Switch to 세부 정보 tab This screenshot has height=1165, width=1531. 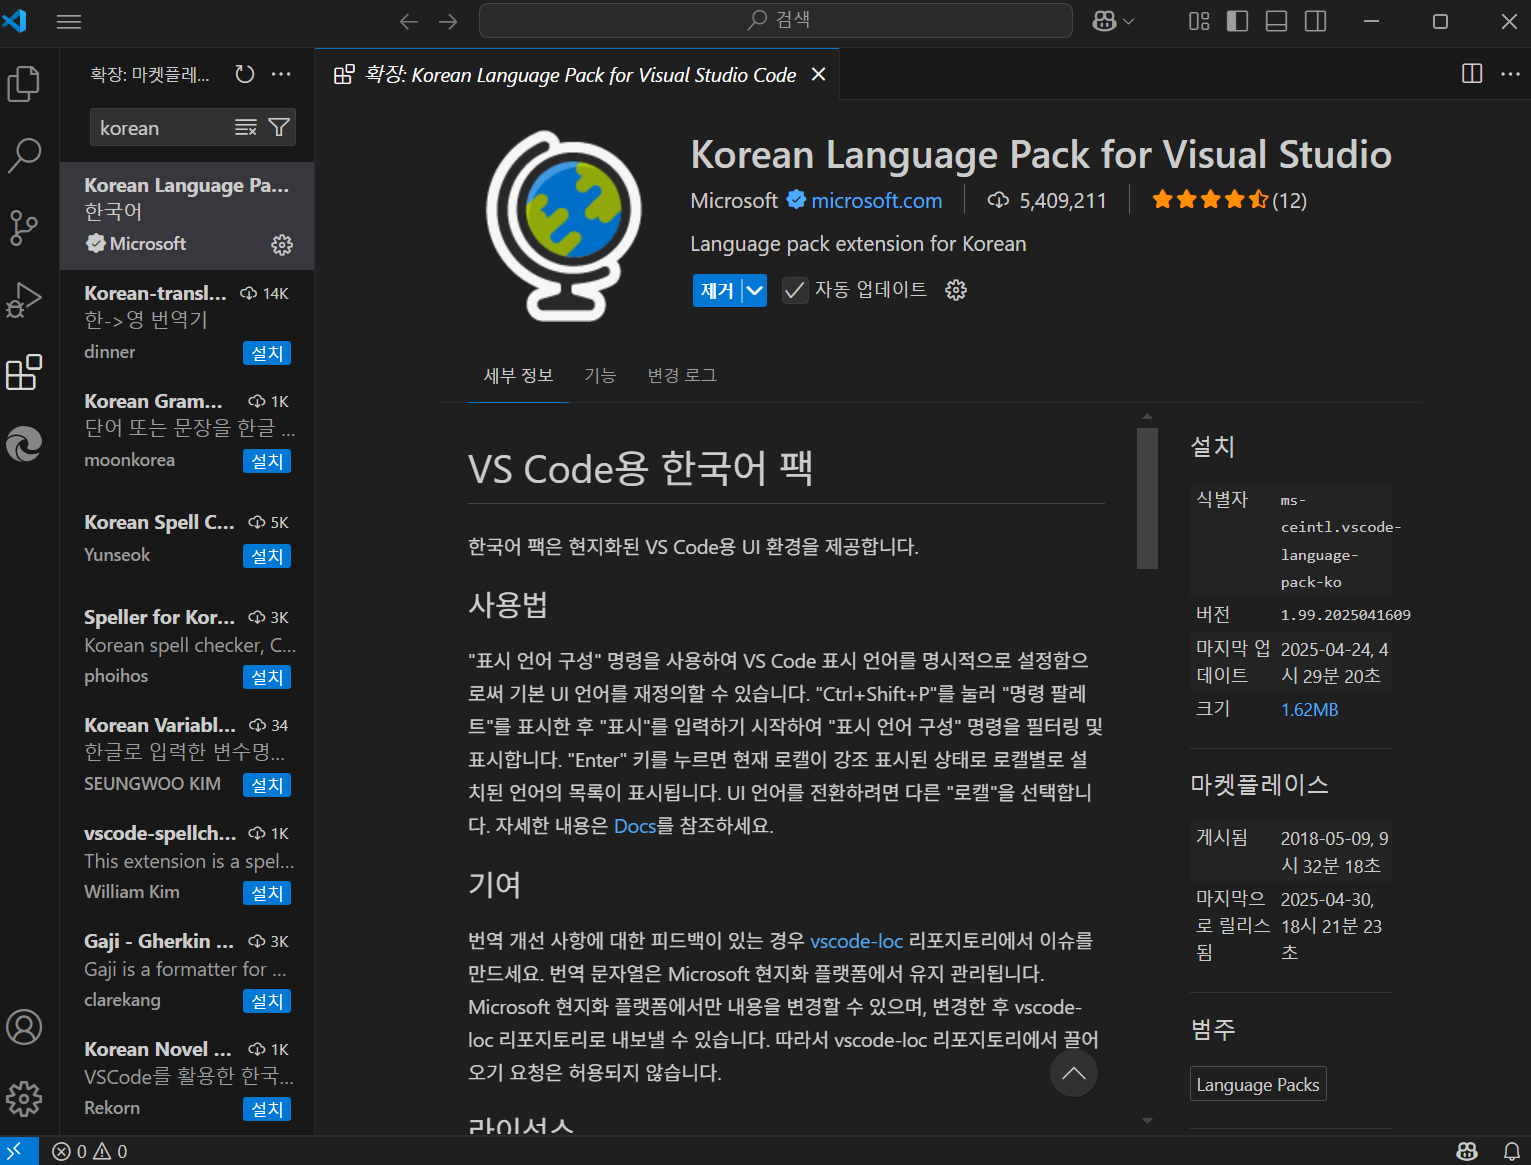[x=518, y=375]
